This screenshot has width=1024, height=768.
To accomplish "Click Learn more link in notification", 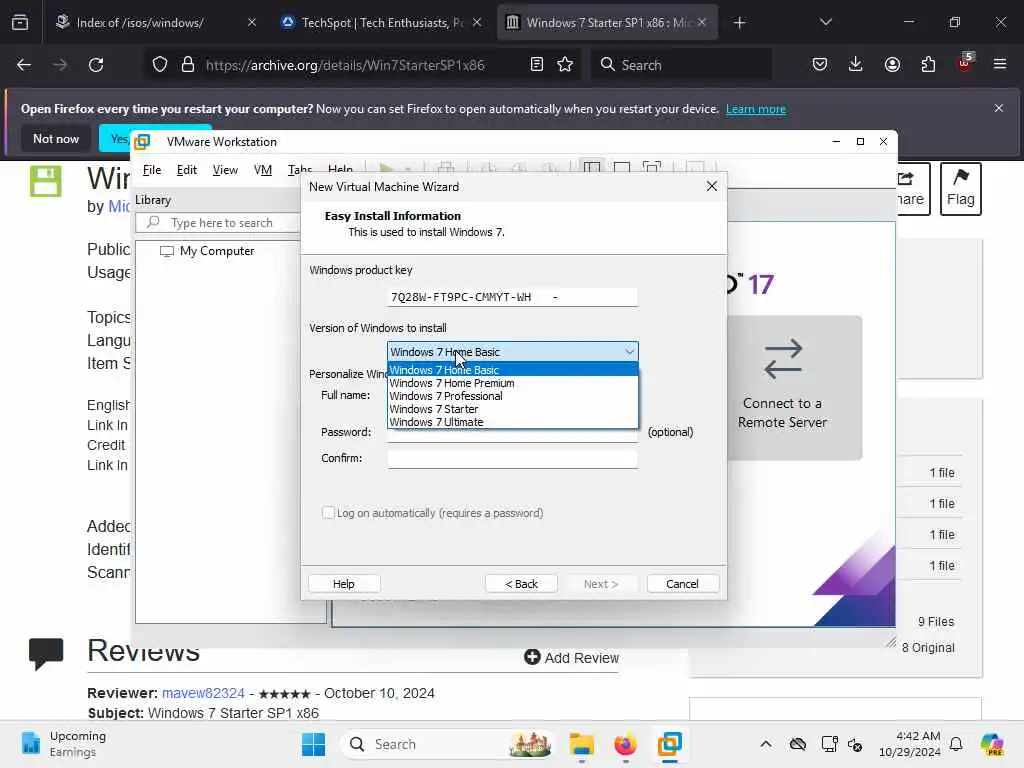I will pyautogui.click(x=756, y=109).
